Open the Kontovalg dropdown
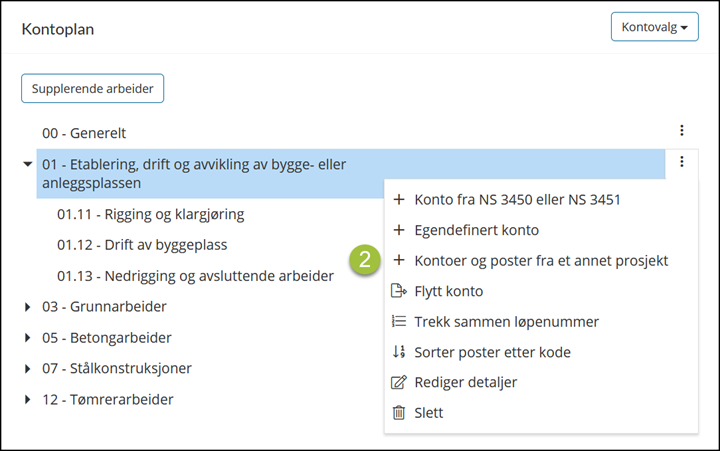Image resolution: width=720 pixels, height=451 pixels. [654, 27]
